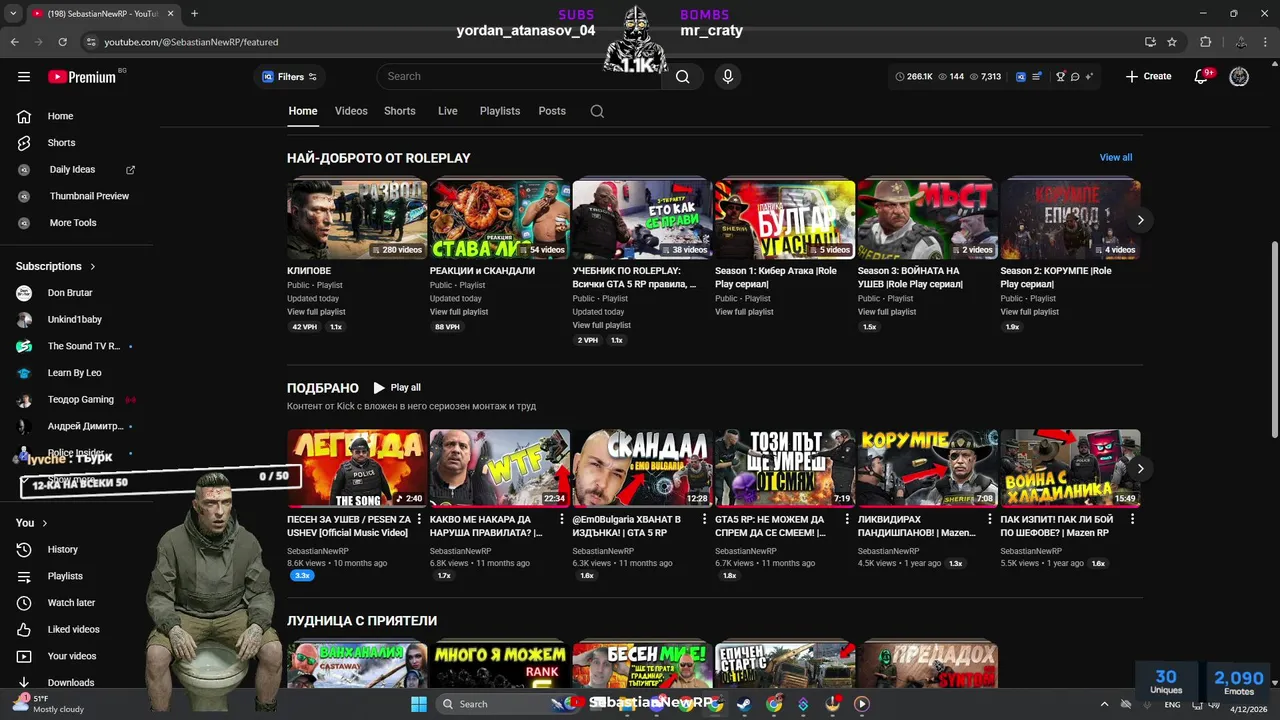Click the list icon in extension toolbar
This screenshot has width=1280, height=720.
[x=1037, y=77]
